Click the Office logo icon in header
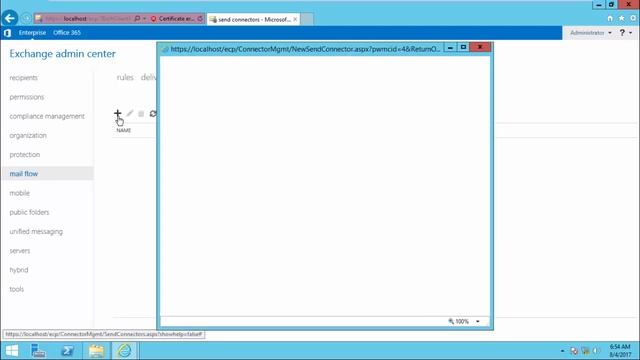This screenshot has height=360, width=640. pos(7,33)
